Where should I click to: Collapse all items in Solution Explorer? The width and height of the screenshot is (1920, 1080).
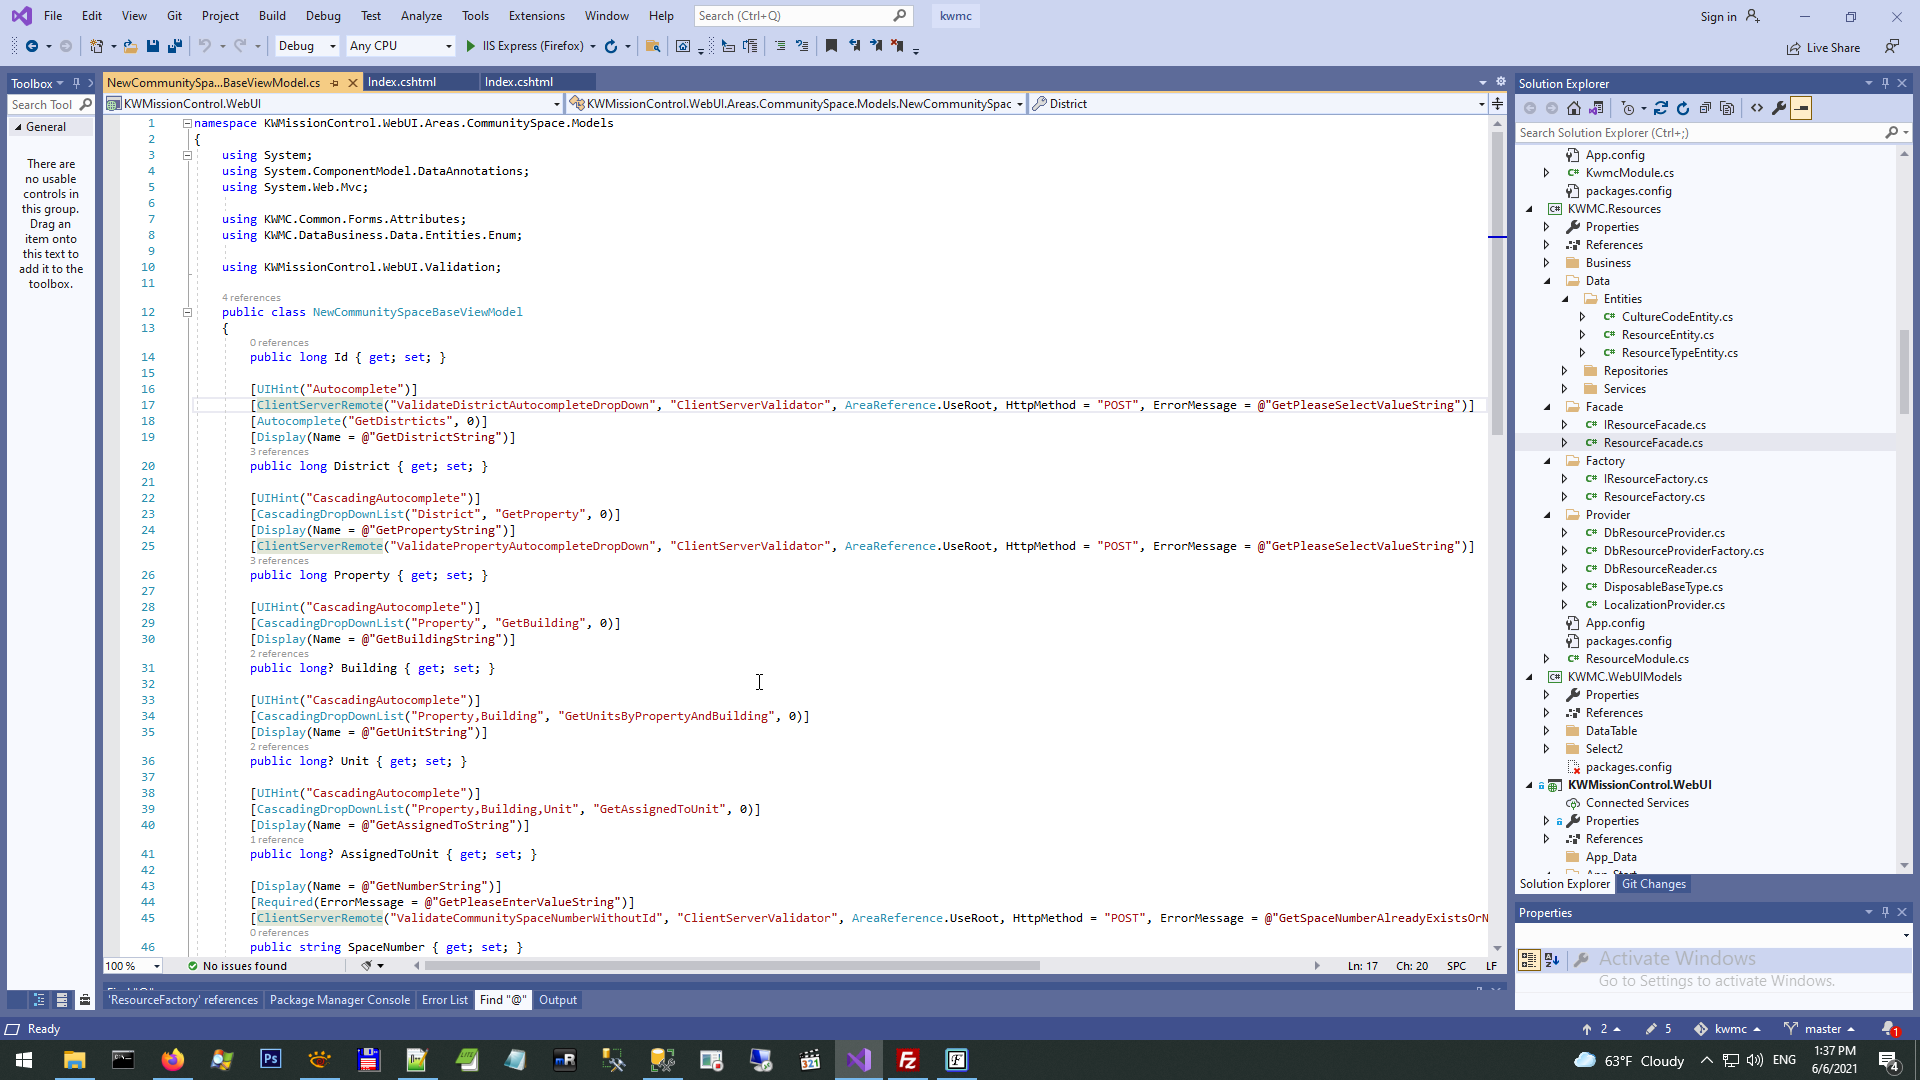pos(1705,108)
